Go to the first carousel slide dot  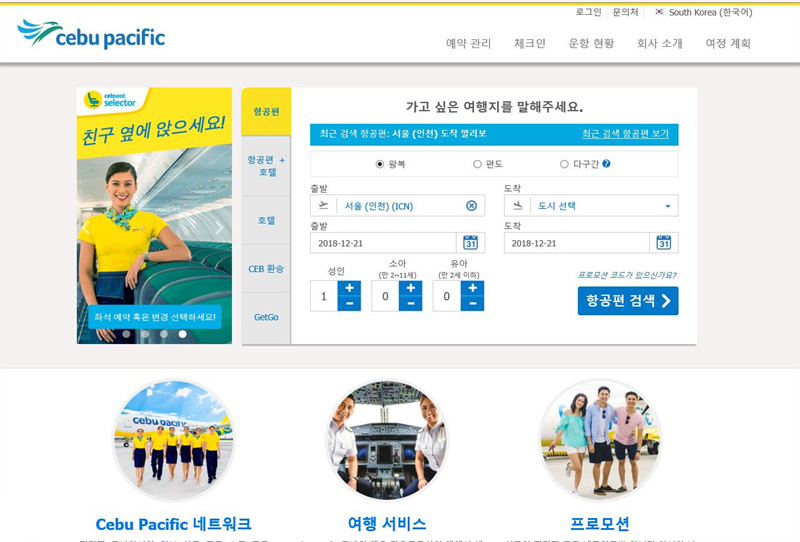coord(126,334)
